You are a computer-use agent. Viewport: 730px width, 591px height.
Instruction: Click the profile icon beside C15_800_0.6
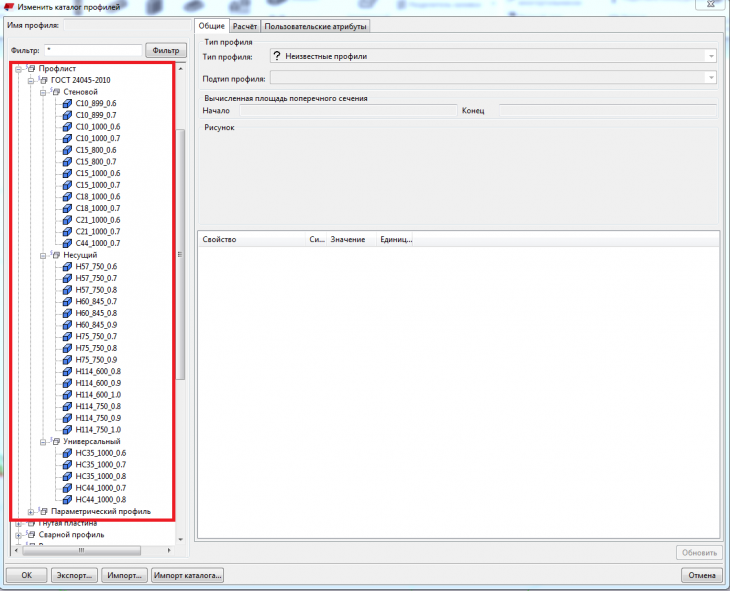[67, 150]
